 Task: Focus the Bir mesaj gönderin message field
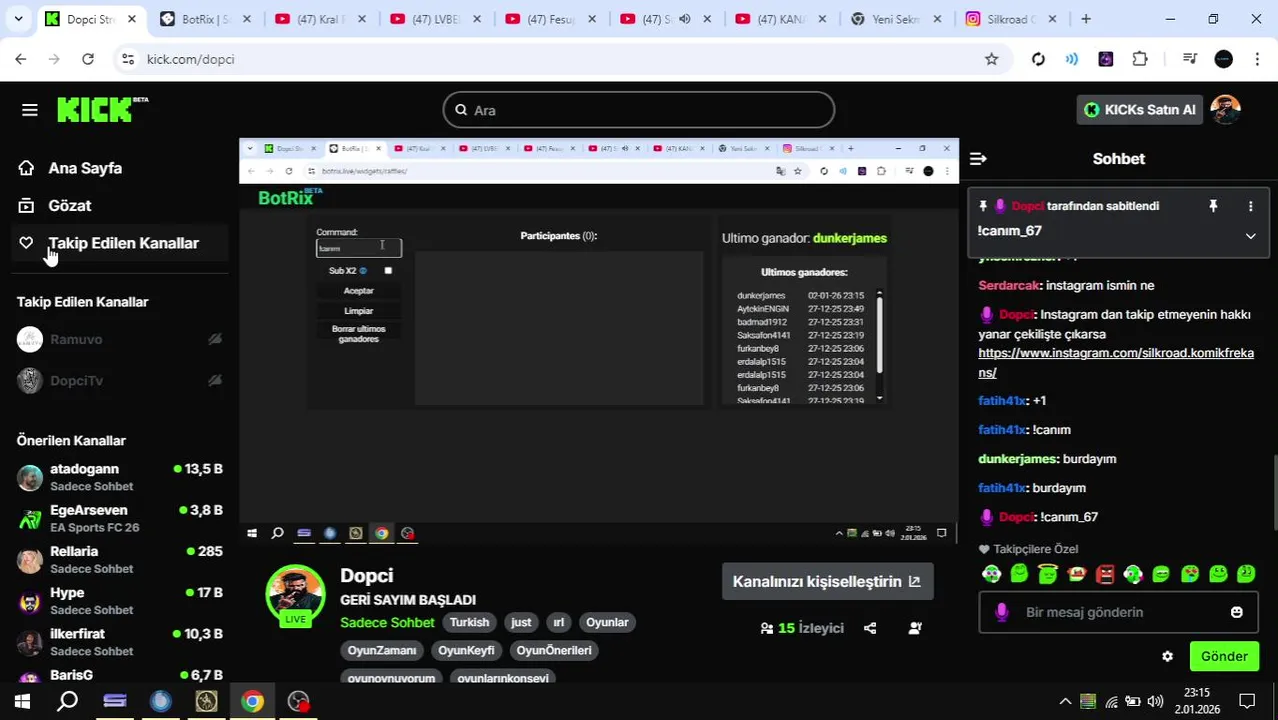[x=1118, y=612]
